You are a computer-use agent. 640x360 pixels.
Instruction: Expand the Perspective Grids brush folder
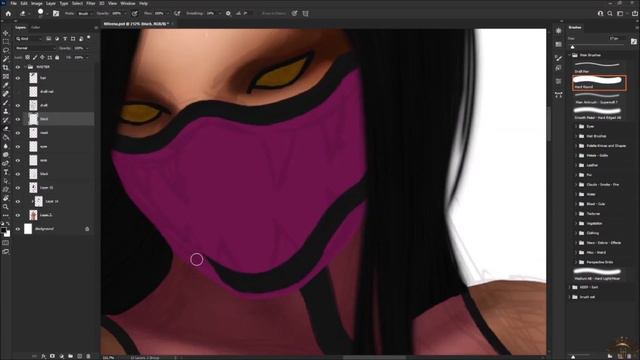(x=576, y=262)
